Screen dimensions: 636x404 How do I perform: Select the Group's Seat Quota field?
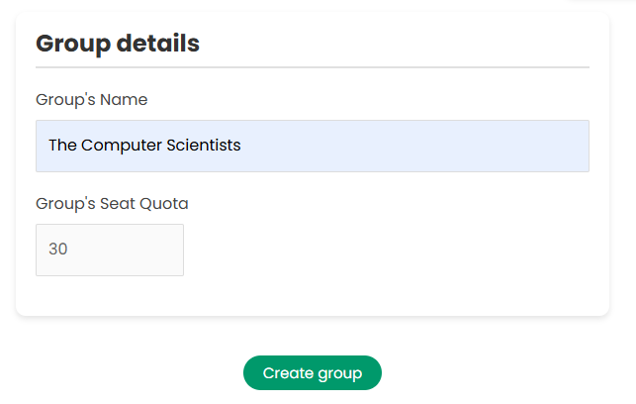pyautogui.click(x=110, y=250)
